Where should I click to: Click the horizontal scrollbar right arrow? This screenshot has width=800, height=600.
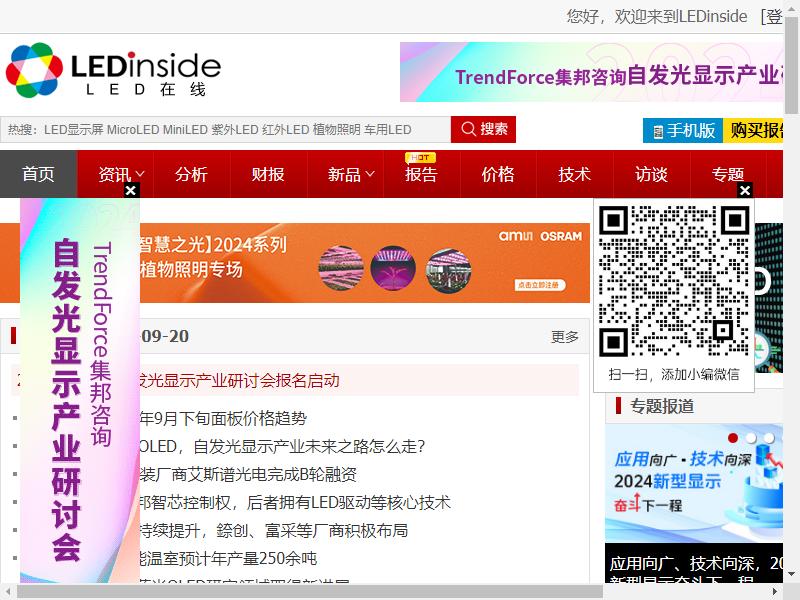pos(775,592)
